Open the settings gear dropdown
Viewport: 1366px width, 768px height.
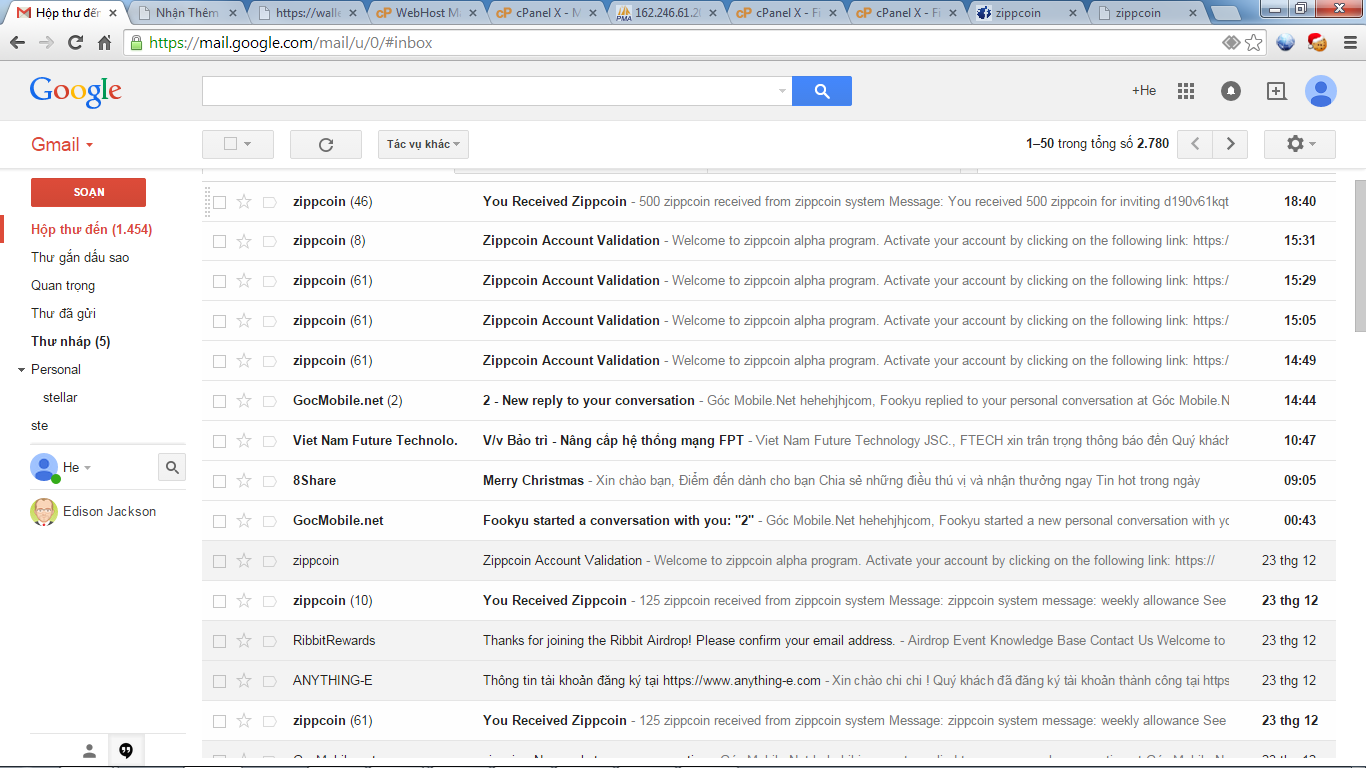[x=1300, y=144]
